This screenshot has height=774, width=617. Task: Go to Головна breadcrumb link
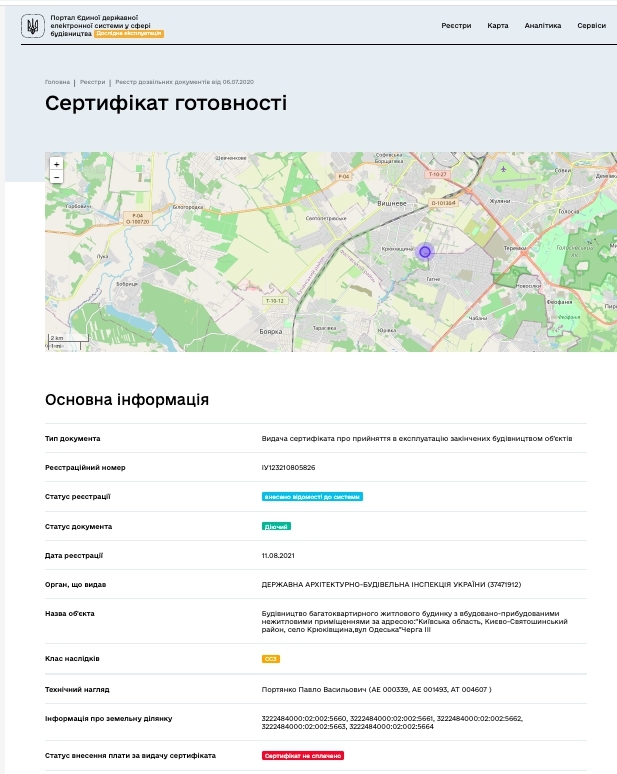(57, 82)
